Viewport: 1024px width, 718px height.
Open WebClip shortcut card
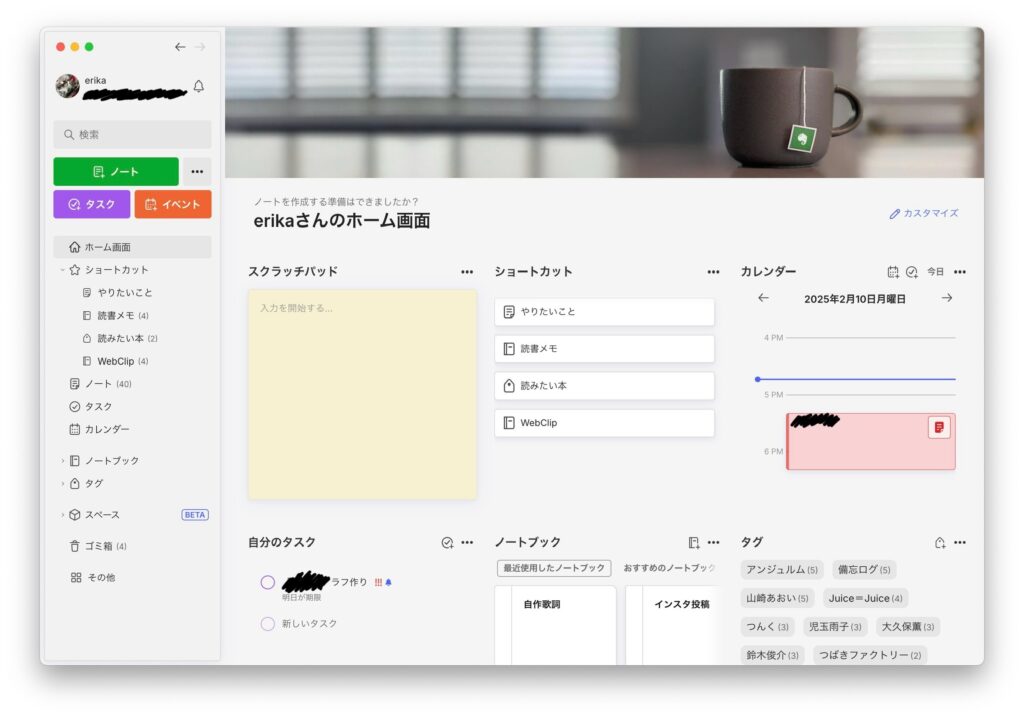[605, 423]
